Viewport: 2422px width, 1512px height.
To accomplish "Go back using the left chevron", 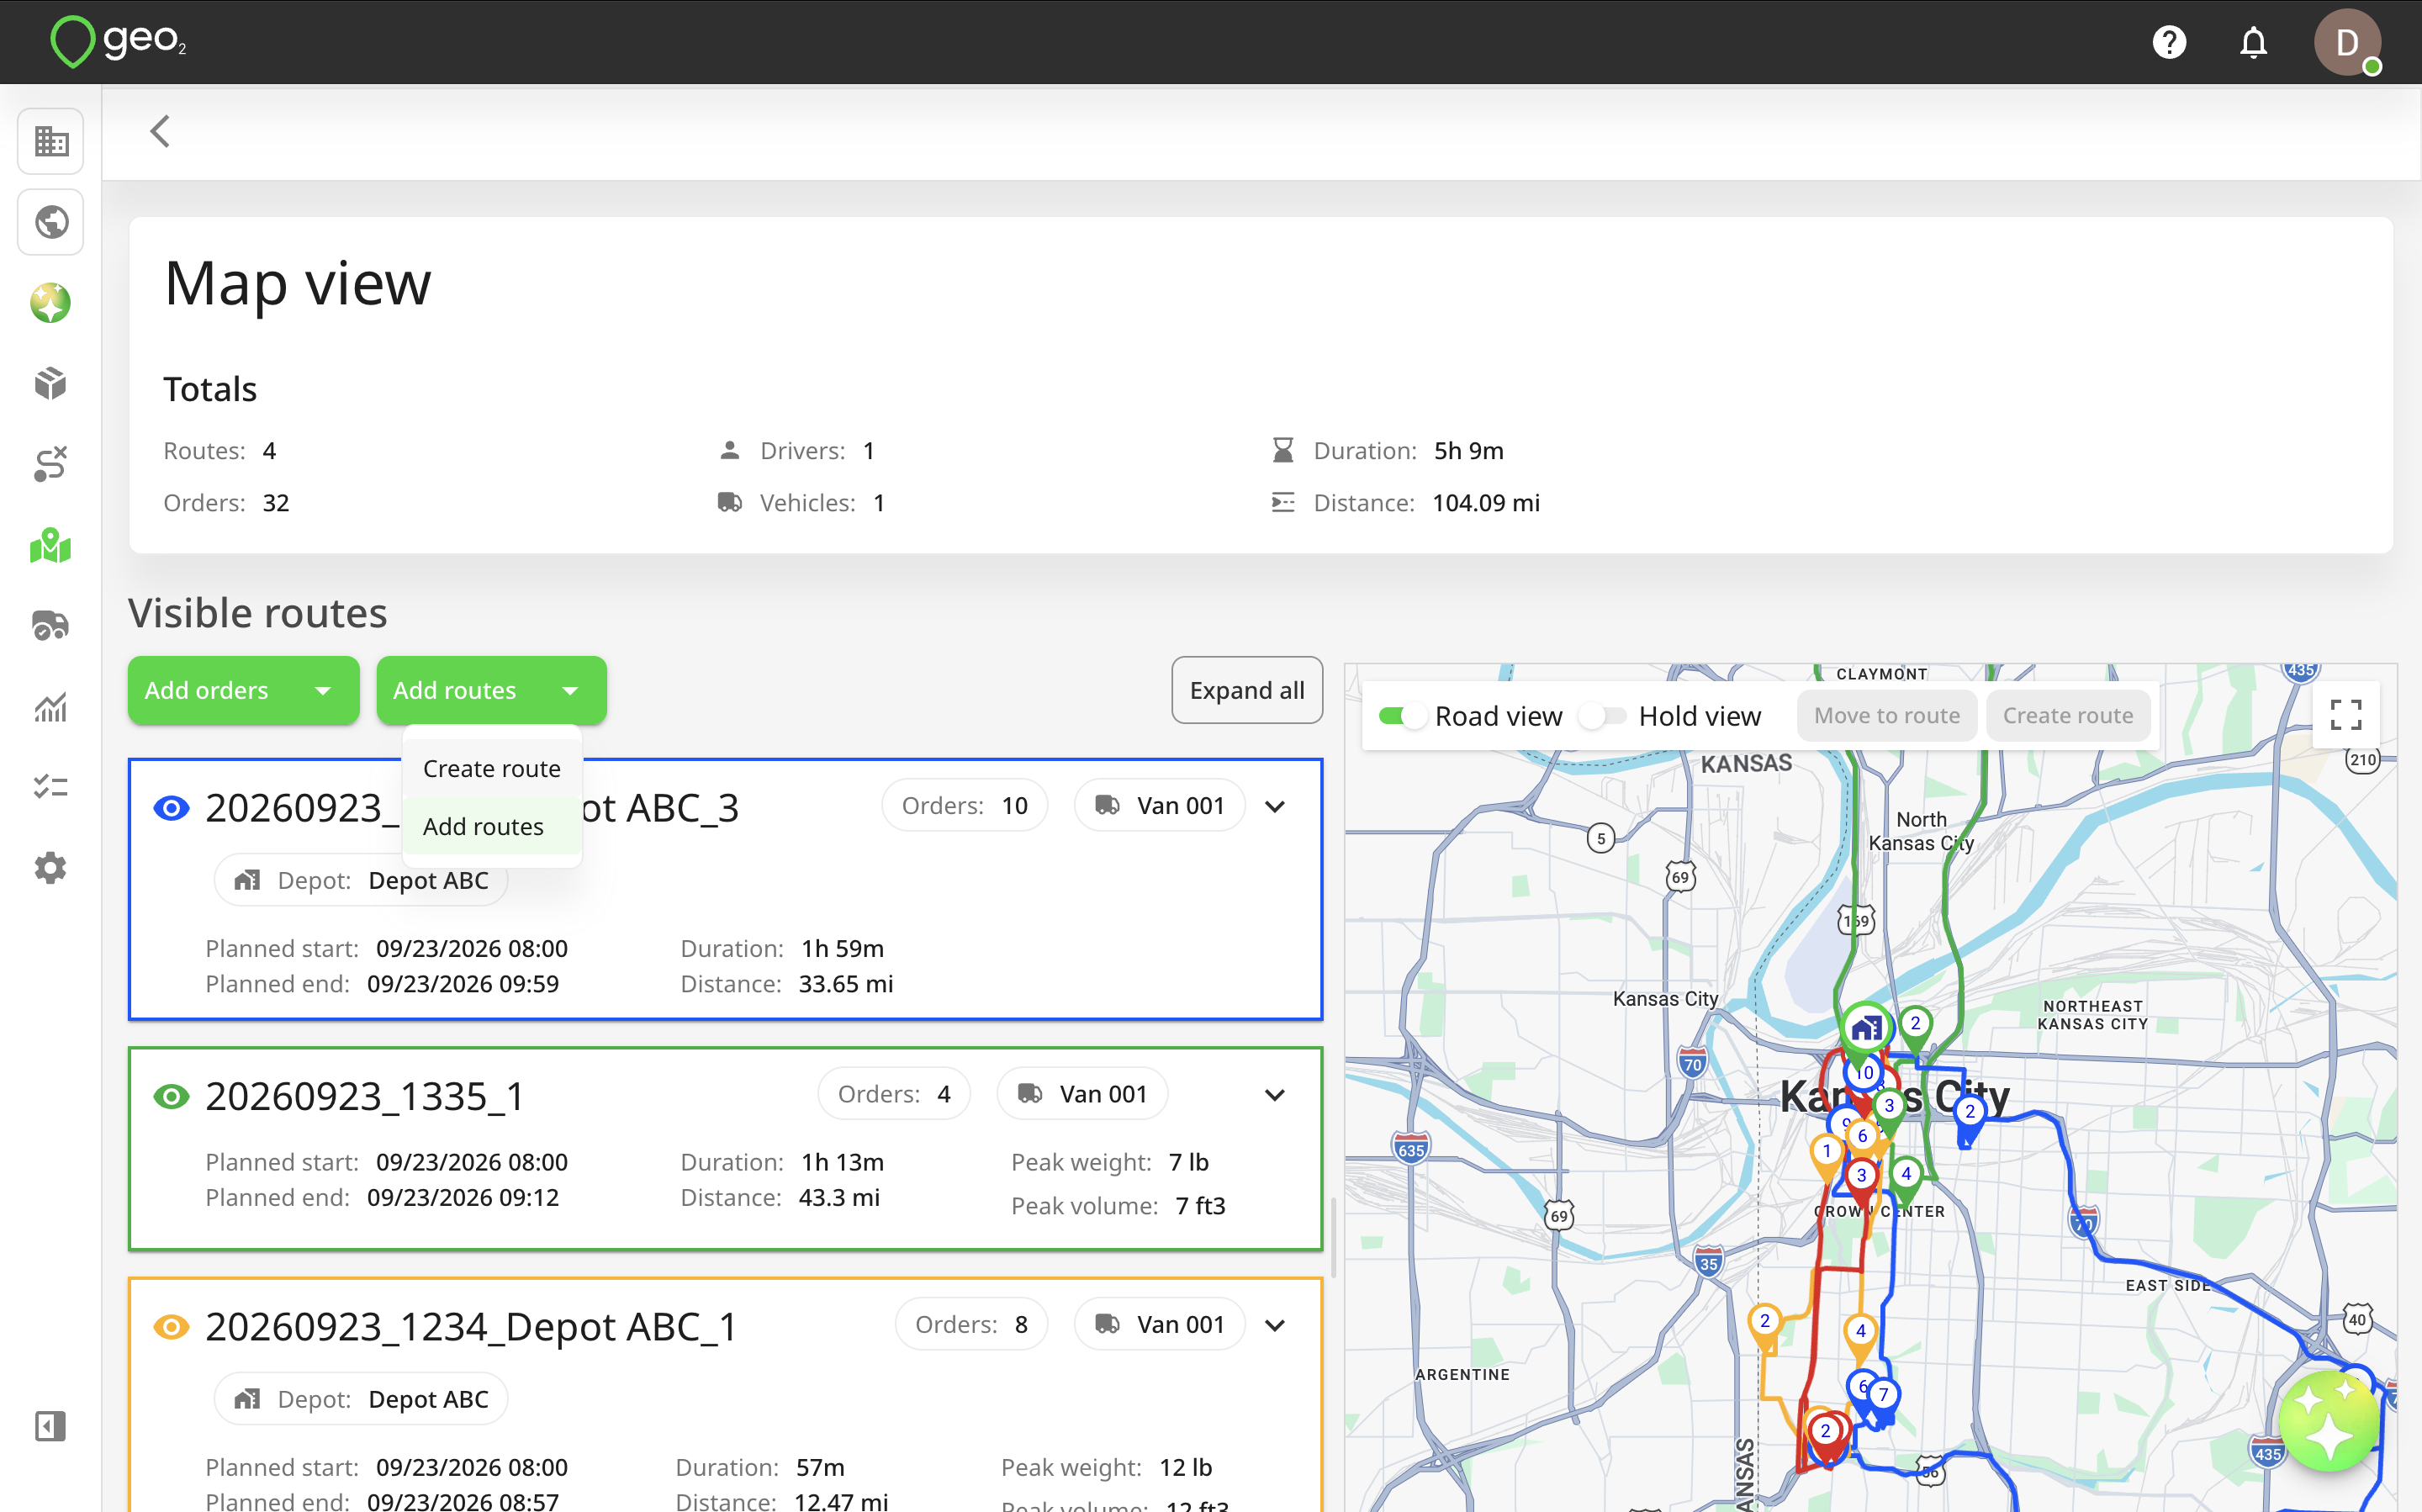I will click(x=160, y=131).
